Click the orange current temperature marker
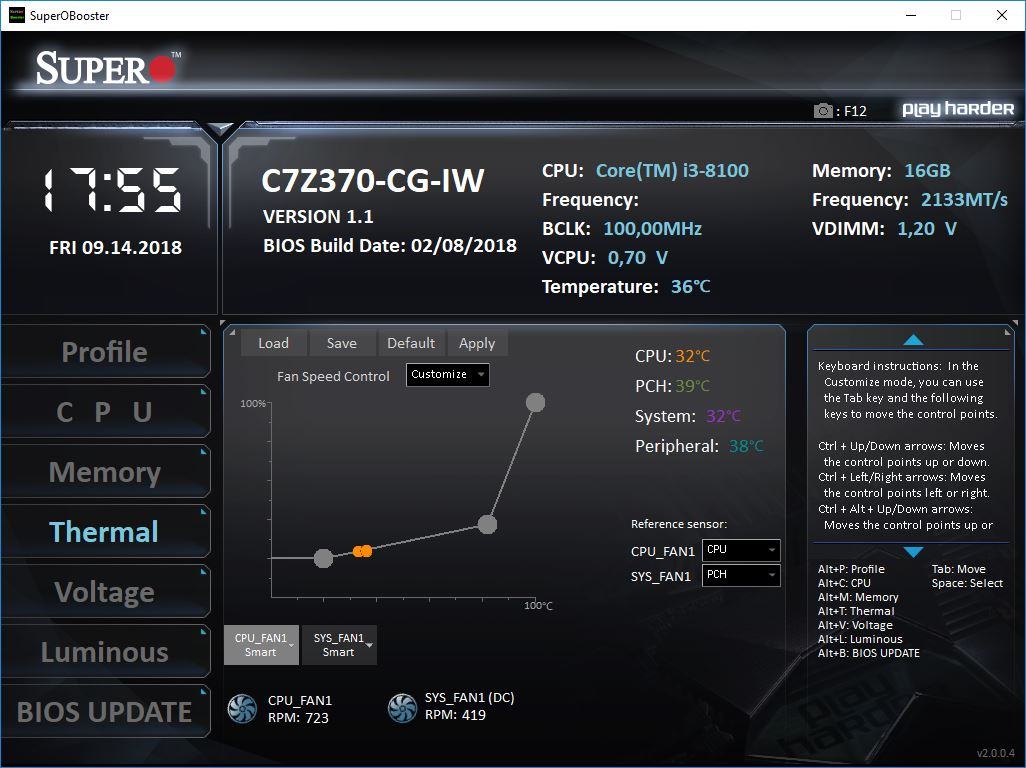 363,551
